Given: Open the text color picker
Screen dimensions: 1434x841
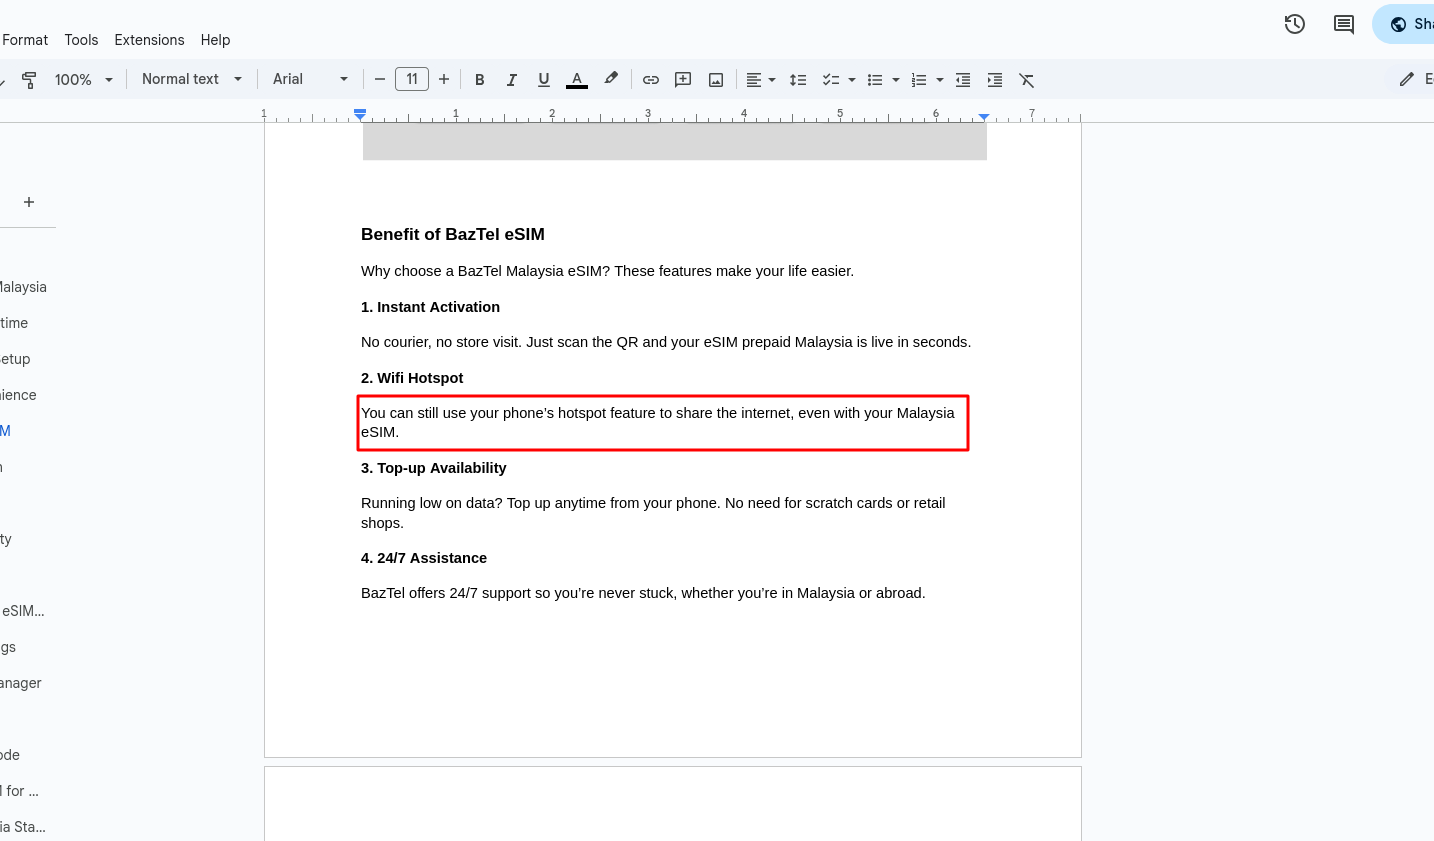Looking at the screenshot, I should [577, 80].
